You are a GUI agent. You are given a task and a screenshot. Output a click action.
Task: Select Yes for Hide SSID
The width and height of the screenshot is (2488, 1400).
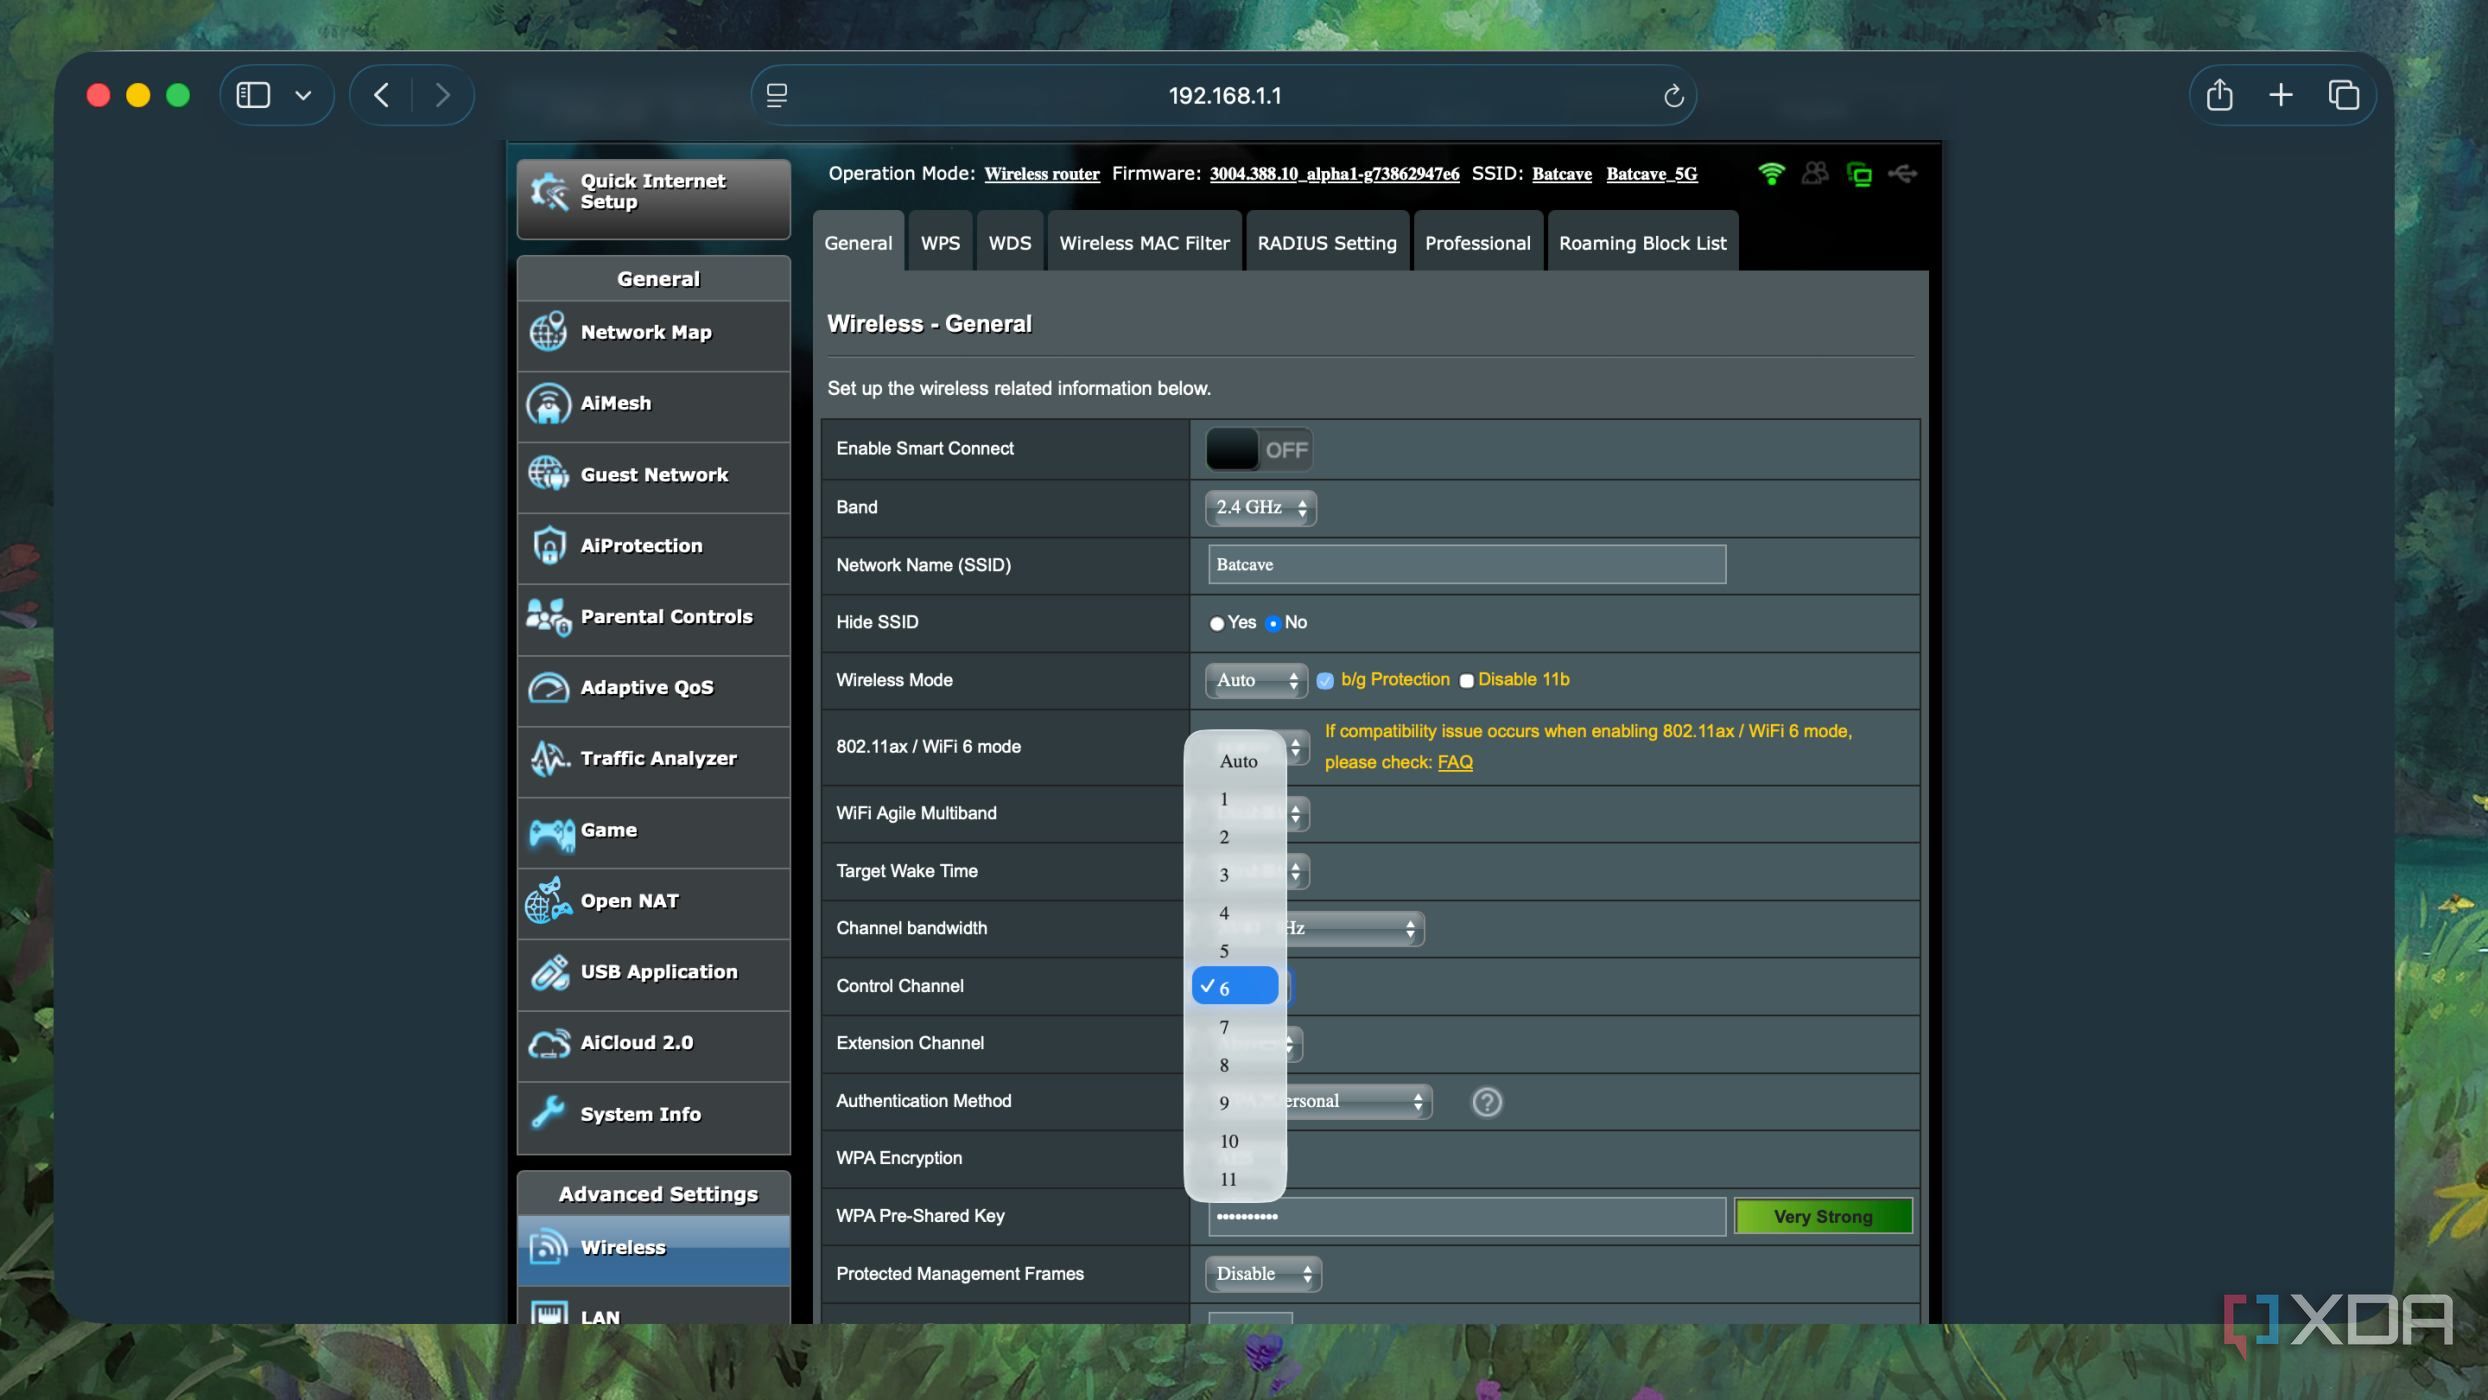[1217, 624]
